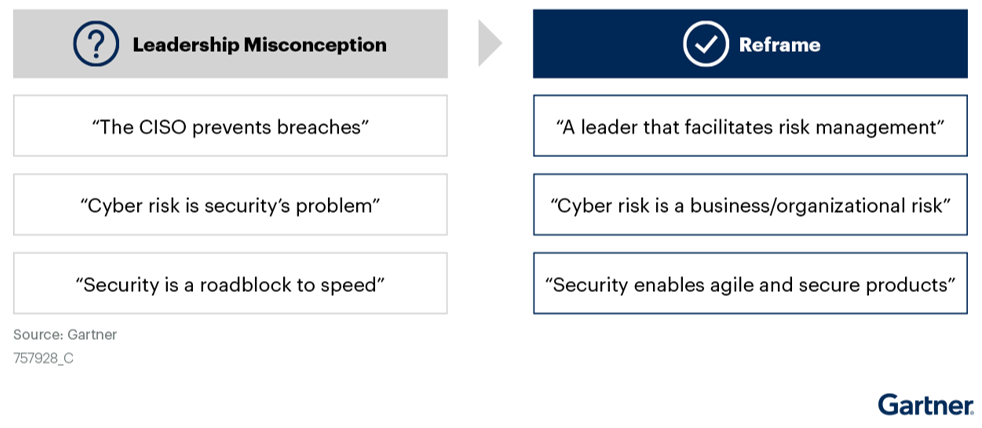982x428 pixels.
Task: Click "Security enables agile and secure products" box
Action: pyautogui.click(x=750, y=283)
